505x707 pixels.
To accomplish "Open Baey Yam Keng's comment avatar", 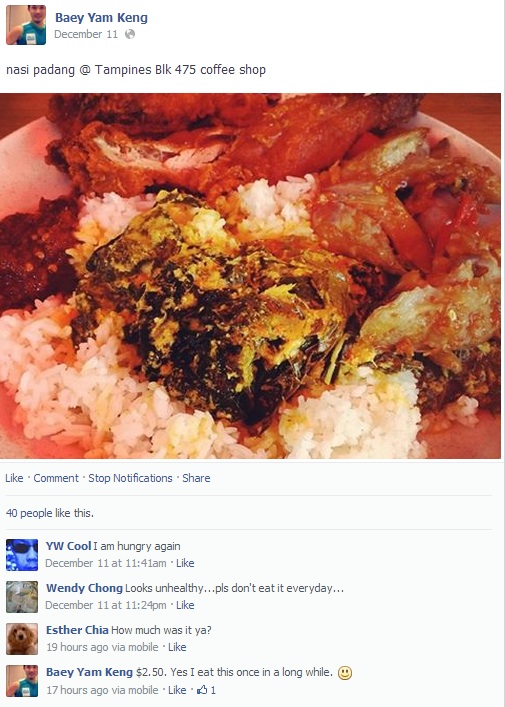I will point(22,681).
